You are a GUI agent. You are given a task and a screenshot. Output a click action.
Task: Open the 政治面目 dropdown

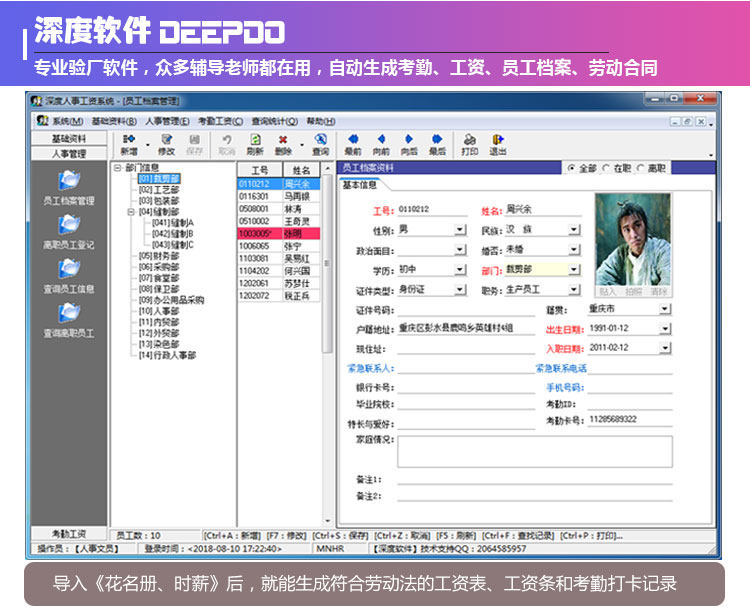[460, 250]
